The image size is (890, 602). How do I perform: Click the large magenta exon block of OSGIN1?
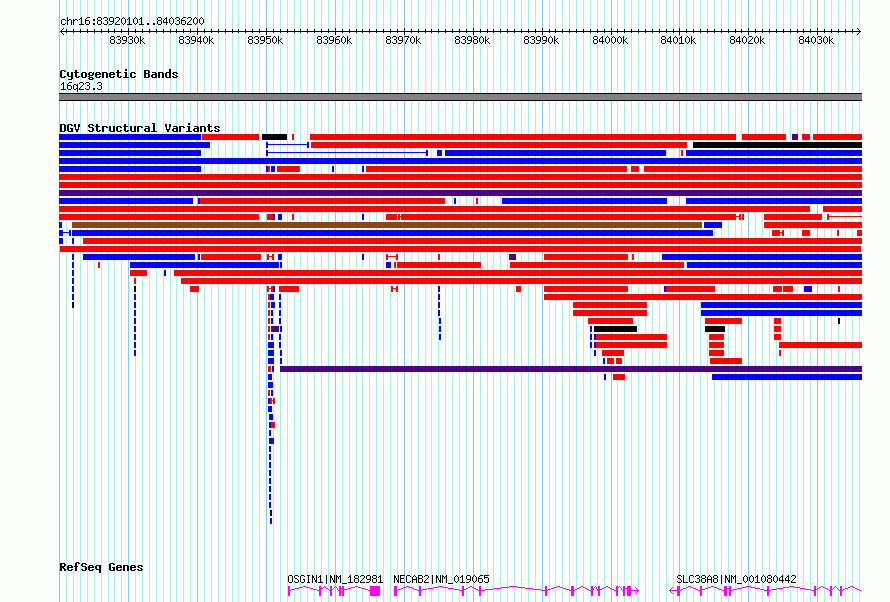375,591
